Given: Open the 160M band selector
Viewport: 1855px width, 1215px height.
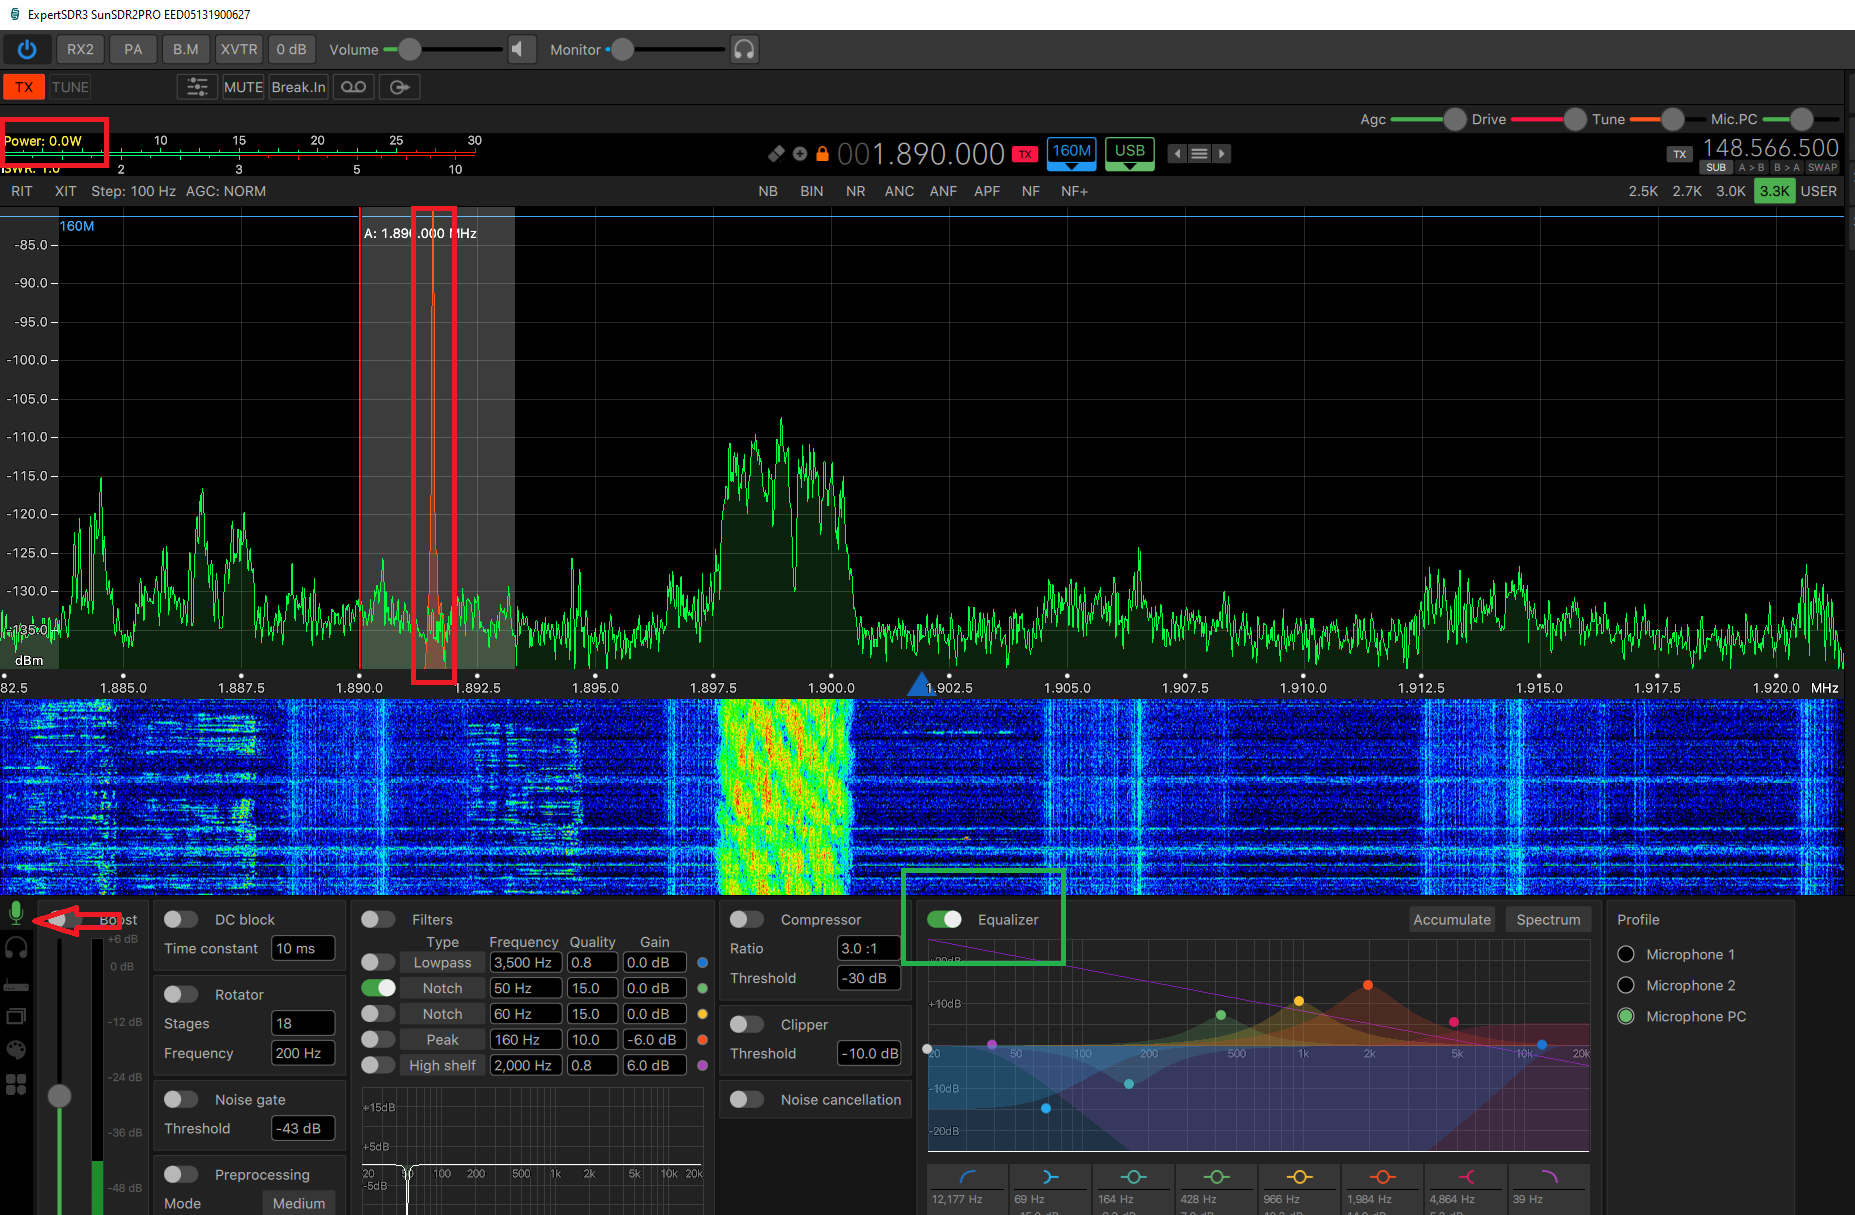Looking at the screenshot, I should (x=1071, y=152).
